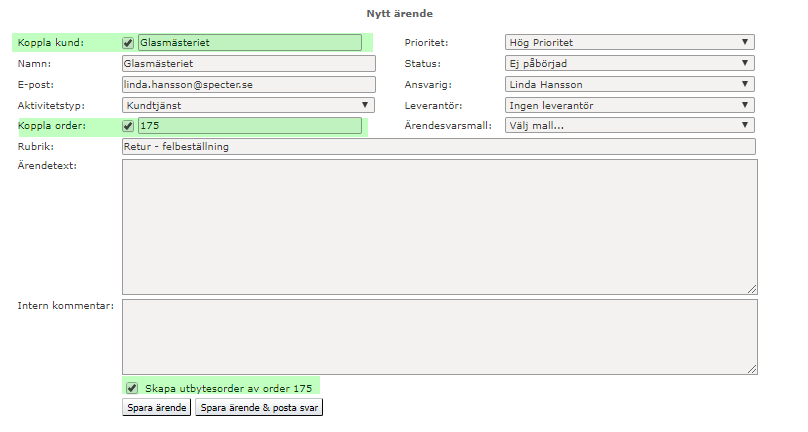Open the Aktivitetstyp dropdown showing Kundtjänst
Image resolution: width=808 pixels, height=432 pixels.
pos(247,105)
